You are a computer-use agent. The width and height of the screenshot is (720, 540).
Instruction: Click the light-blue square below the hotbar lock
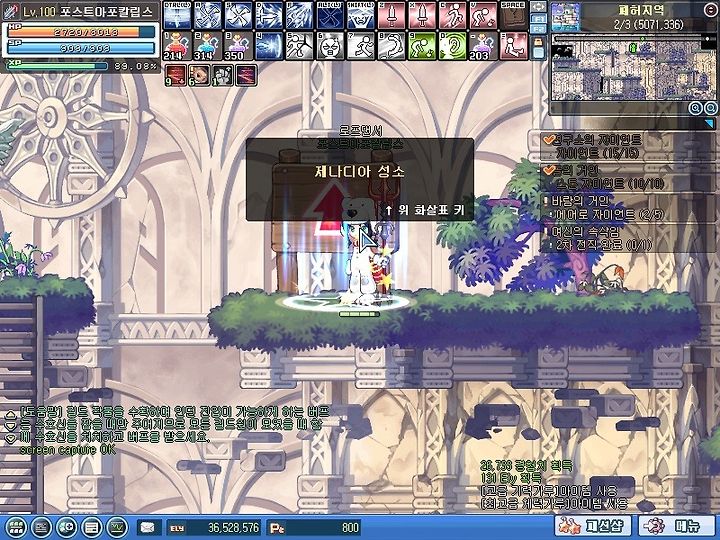[539, 52]
